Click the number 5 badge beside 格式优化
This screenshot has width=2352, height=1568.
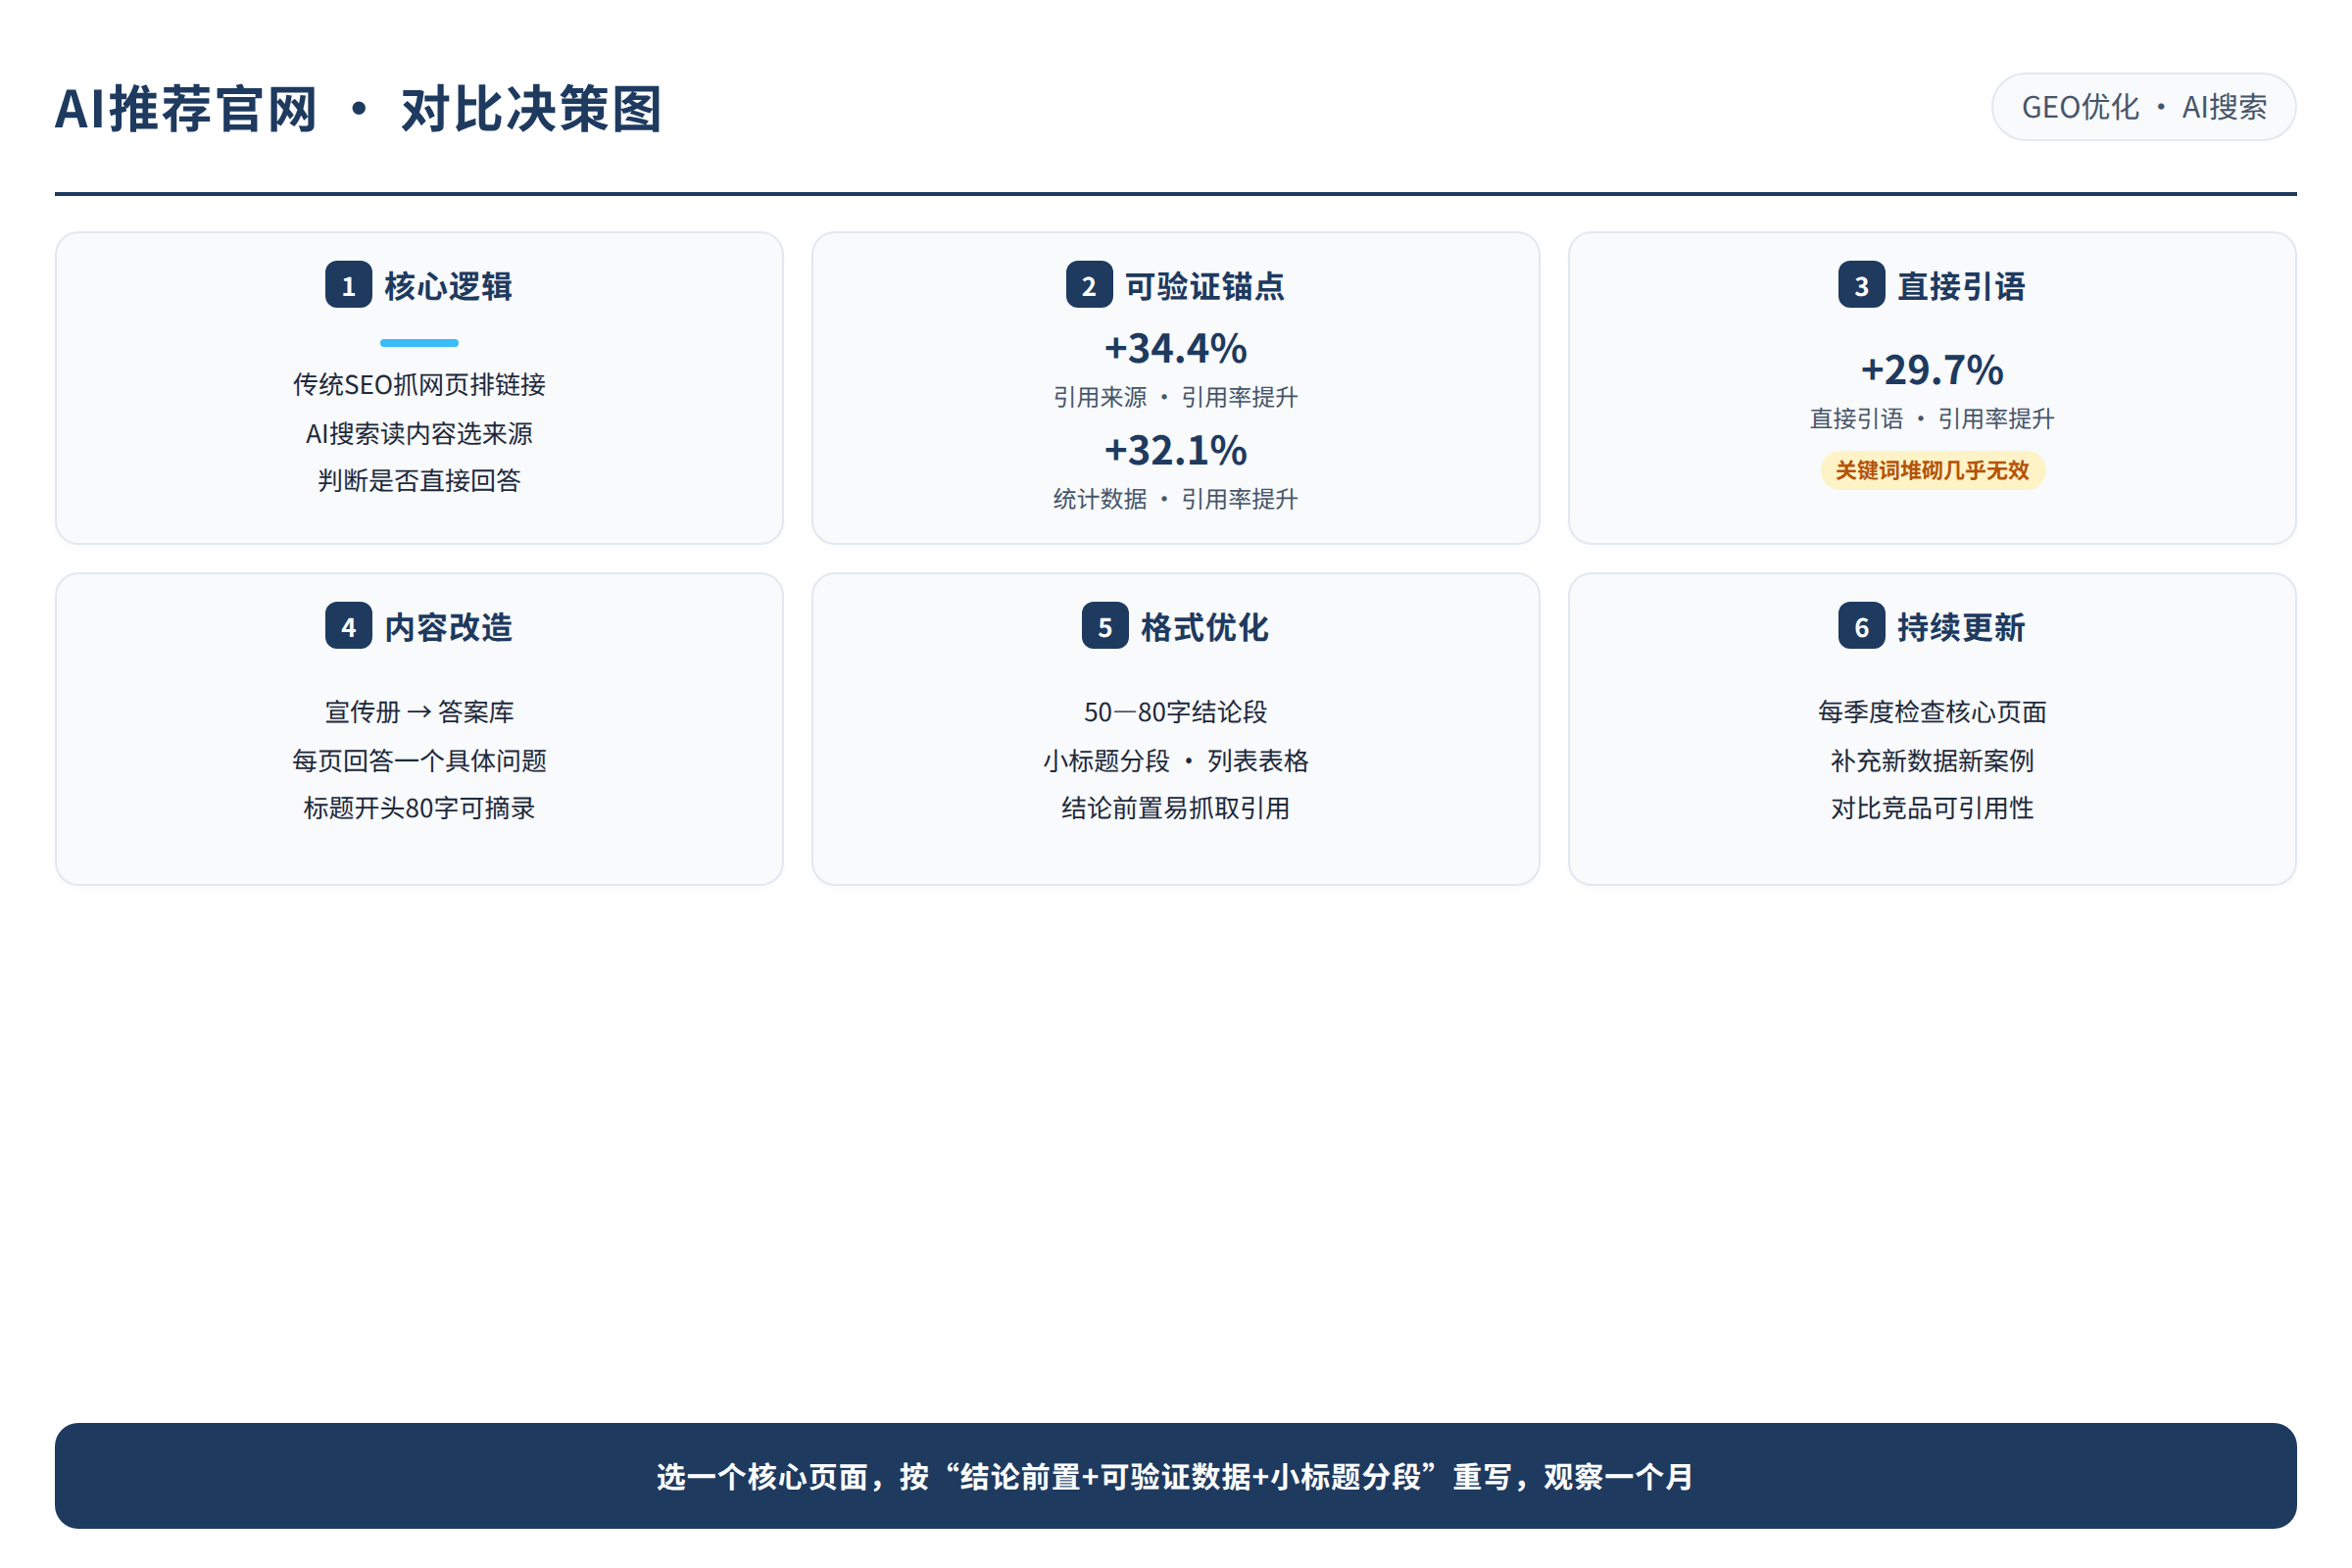(1105, 626)
